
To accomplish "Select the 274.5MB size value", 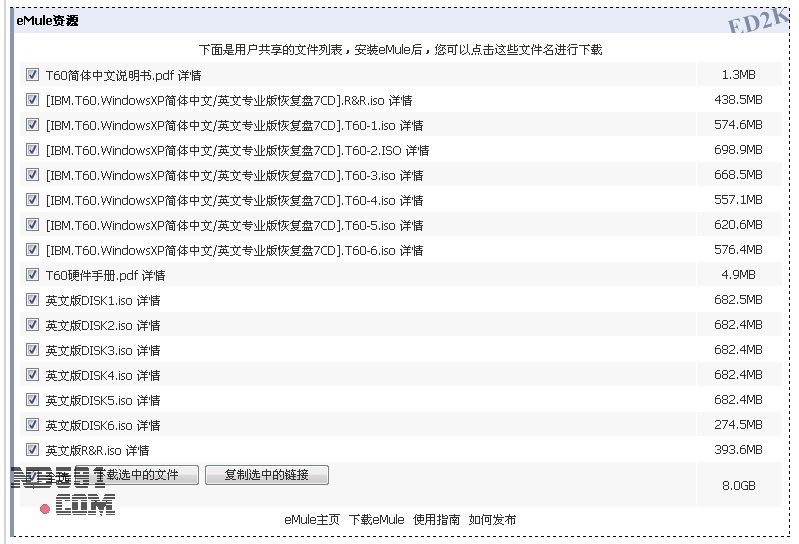I will [x=738, y=424].
